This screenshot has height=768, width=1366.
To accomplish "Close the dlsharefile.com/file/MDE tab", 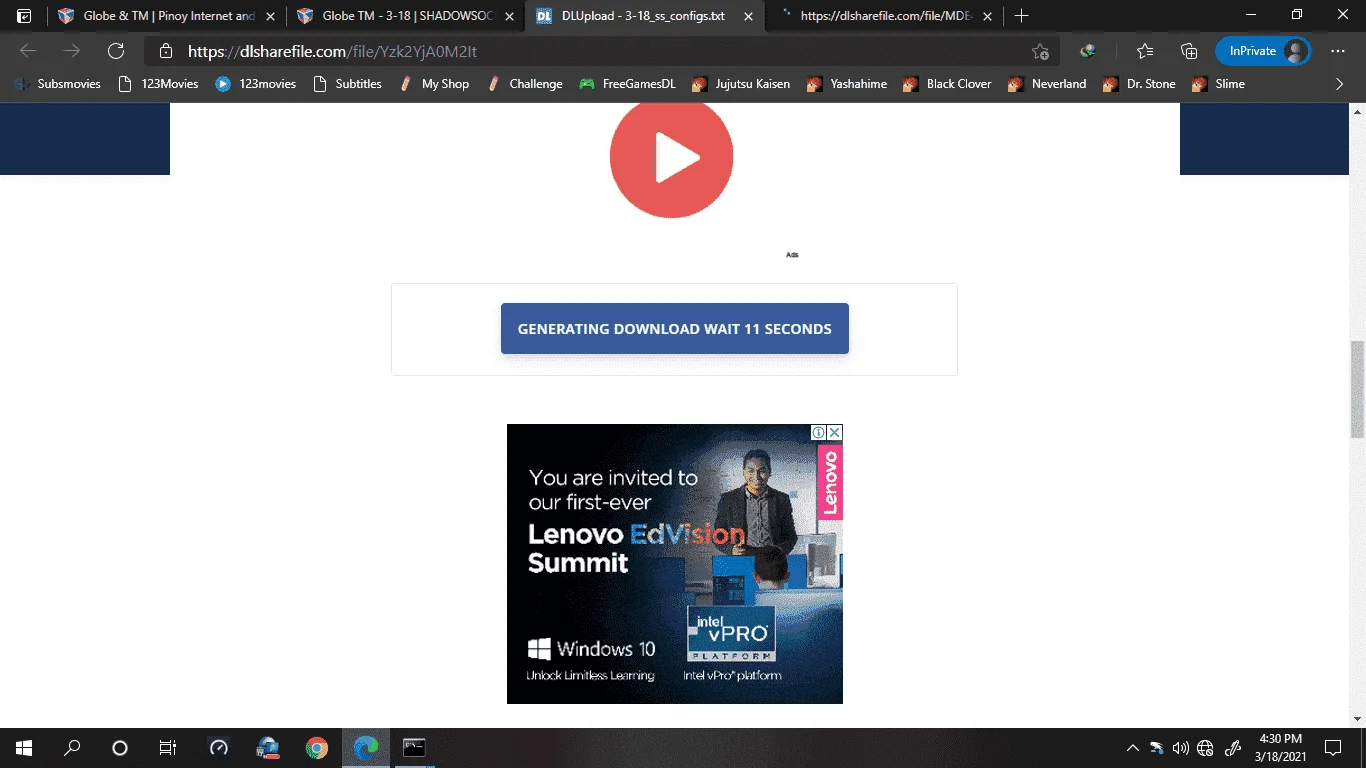I will tap(987, 16).
